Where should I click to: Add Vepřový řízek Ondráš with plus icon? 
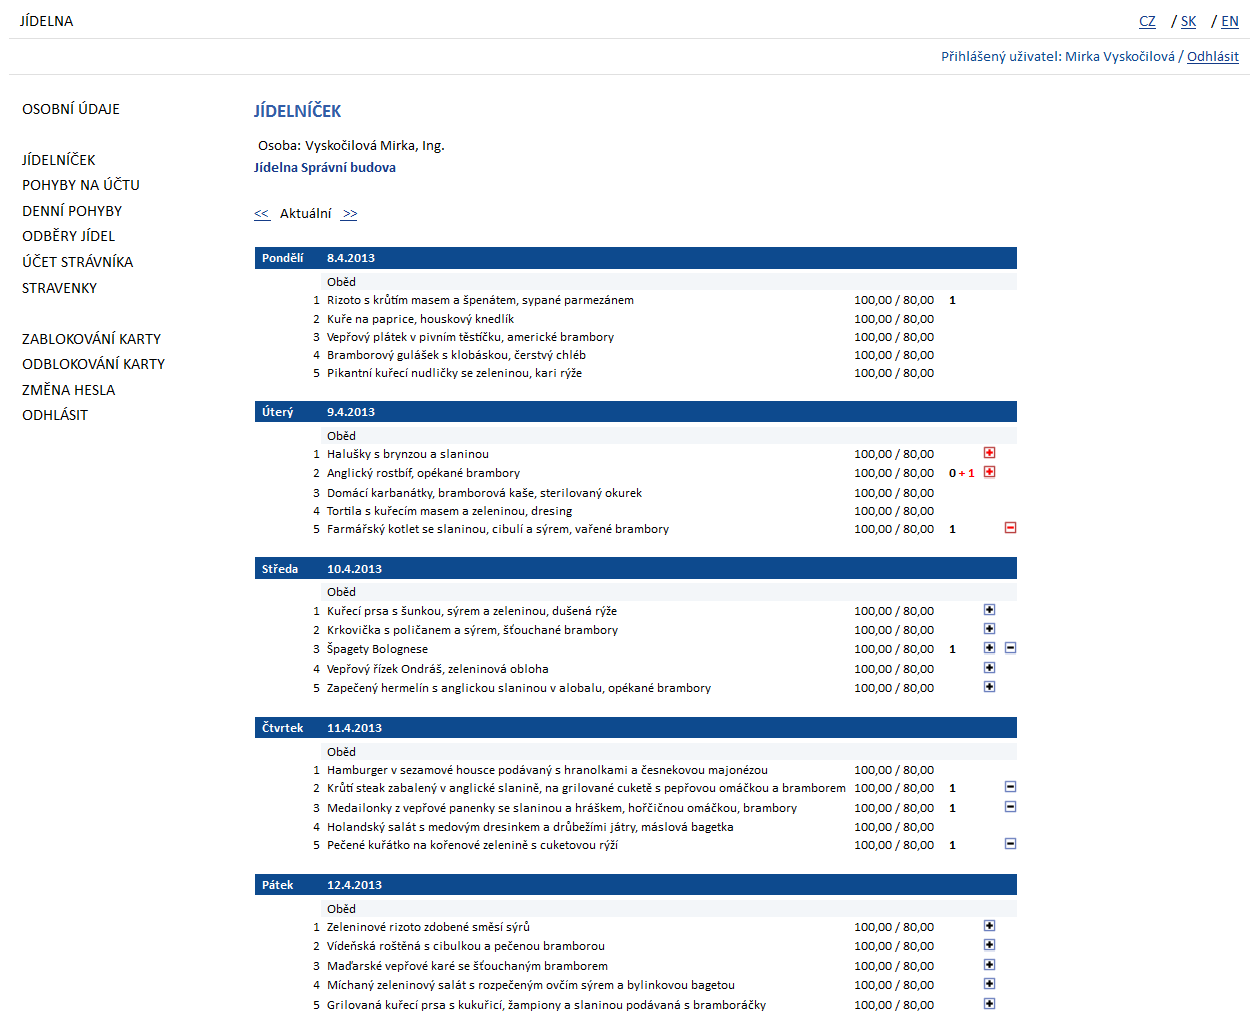(x=989, y=668)
